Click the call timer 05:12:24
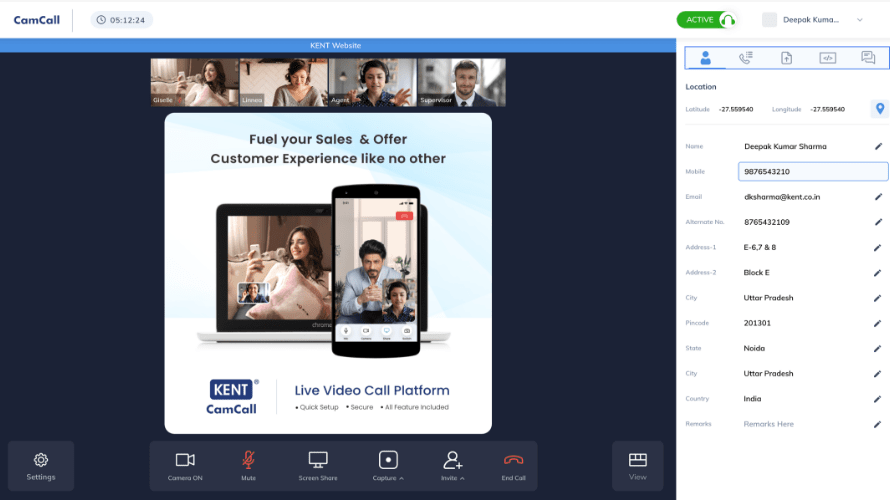The height and width of the screenshot is (500, 890). [121, 20]
